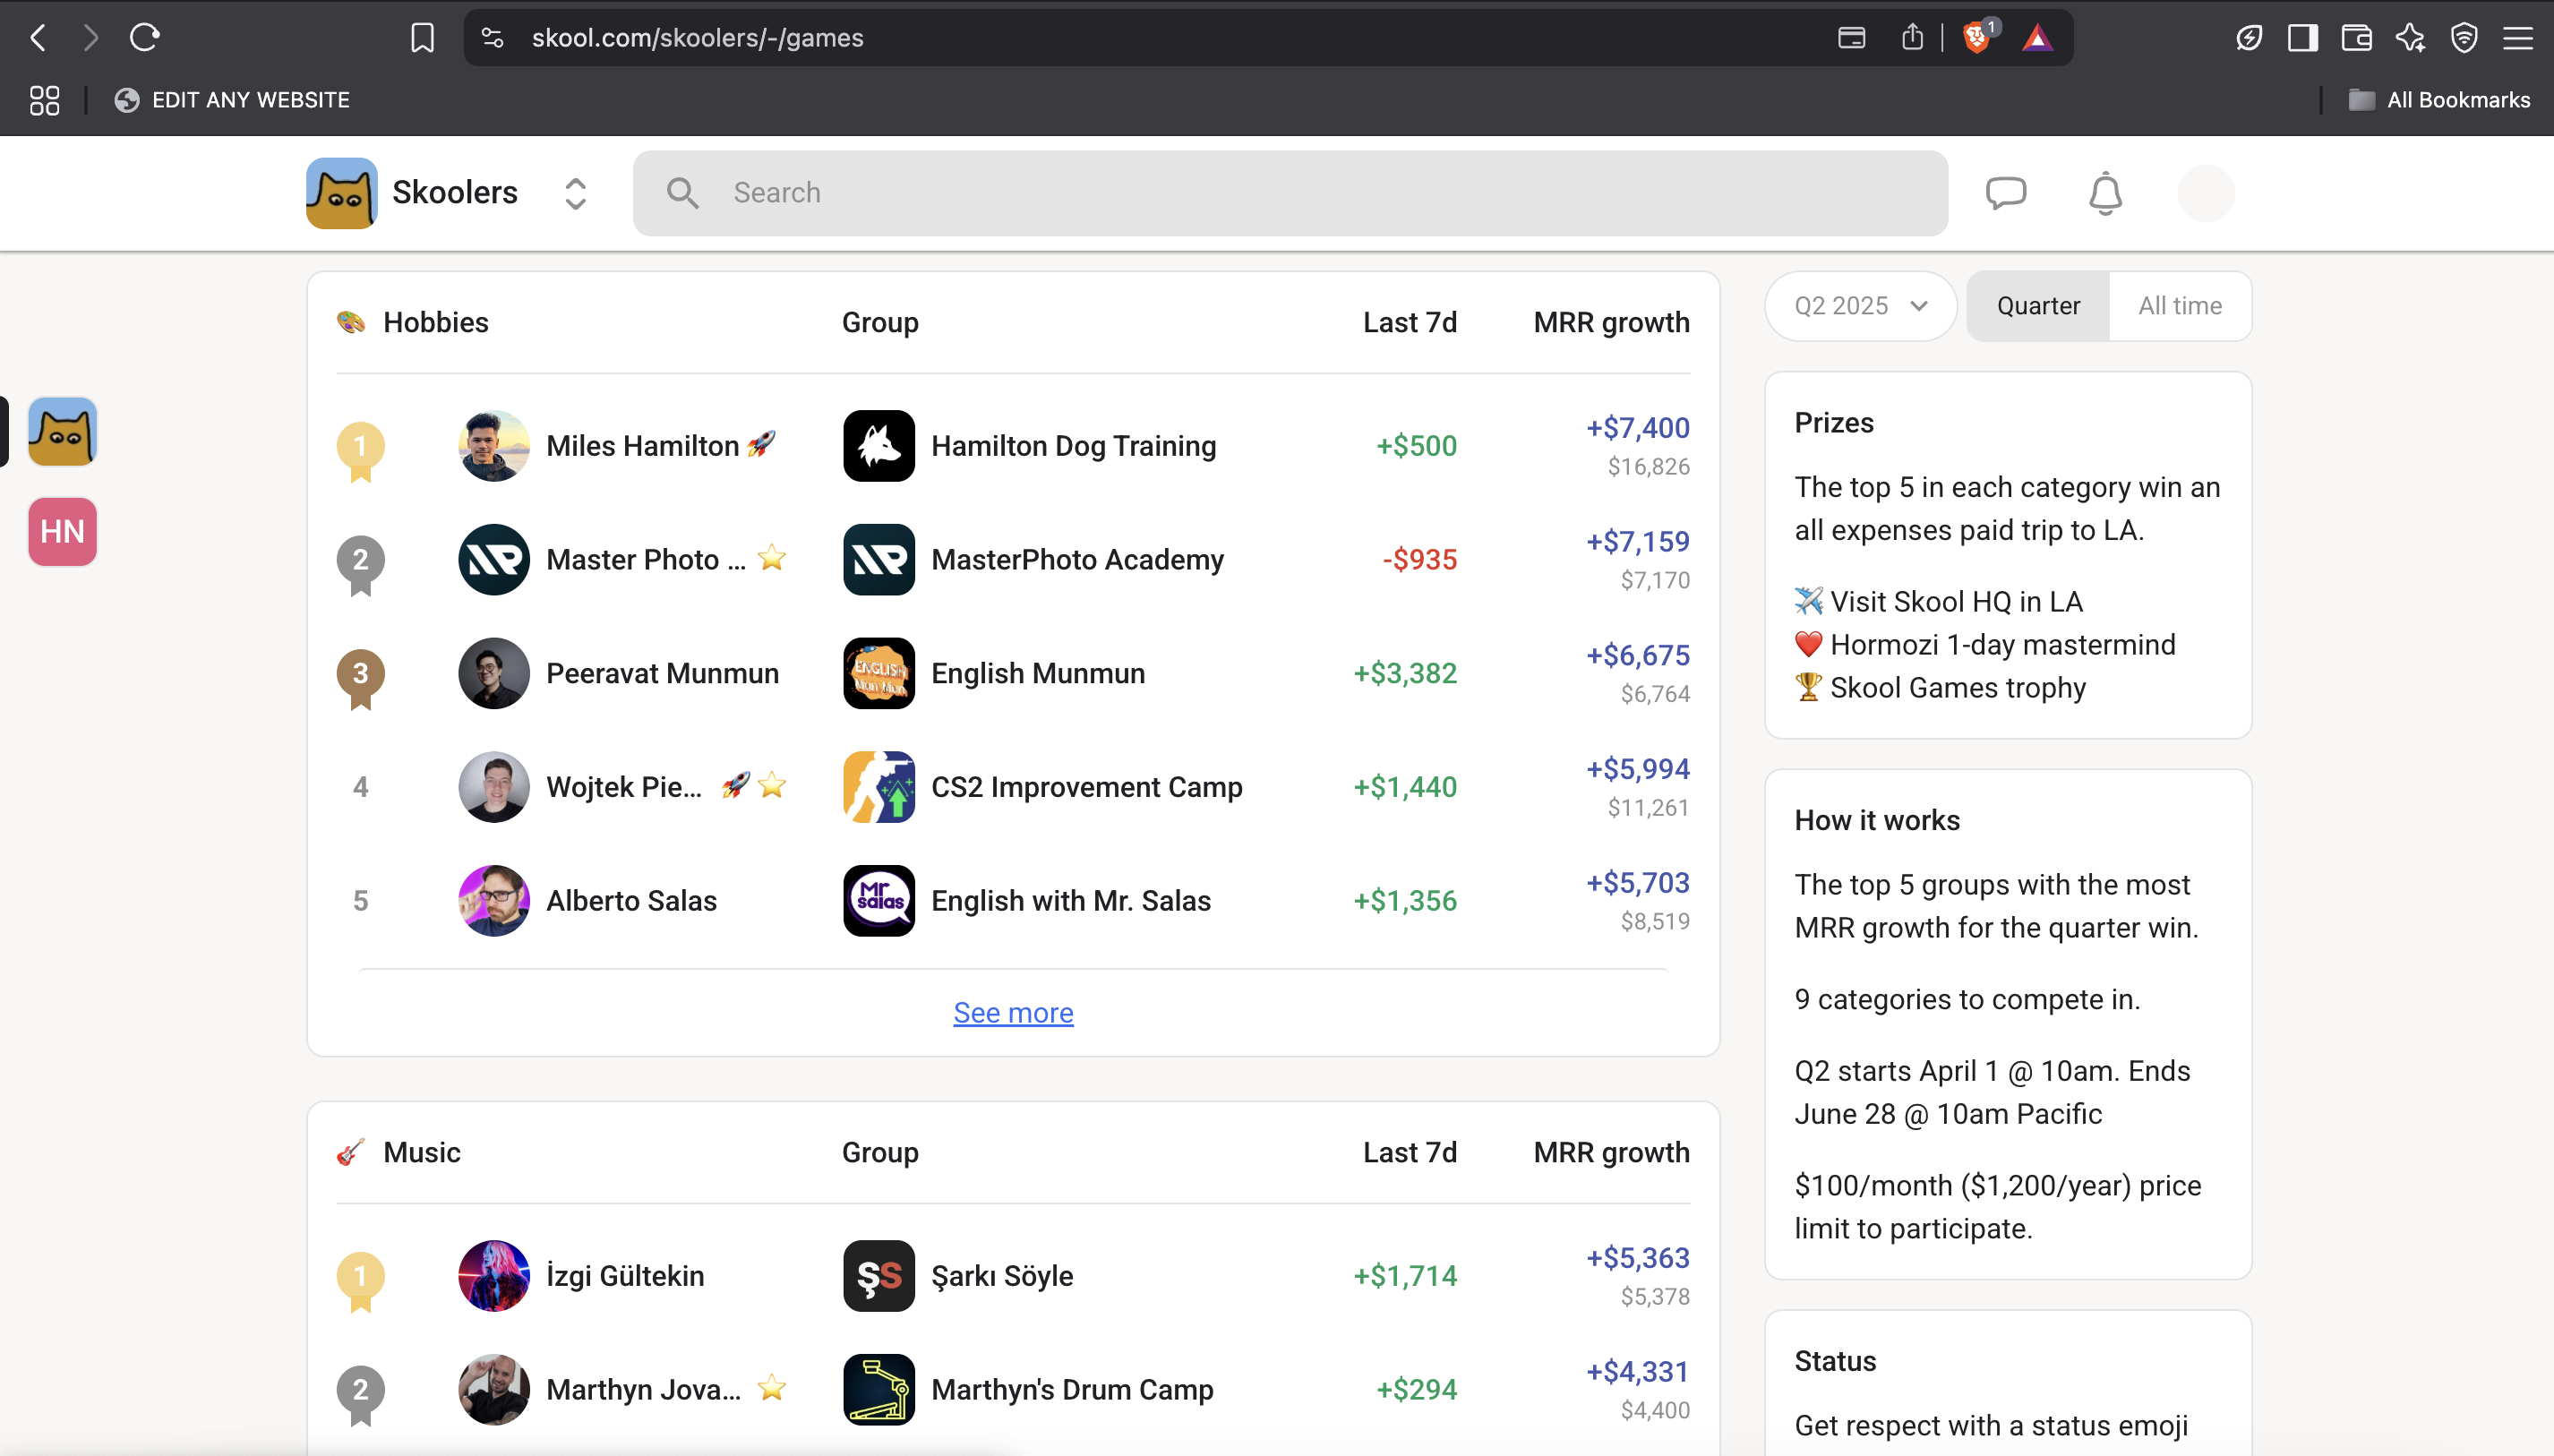Open Wojtek Pie... profile

click(624, 788)
